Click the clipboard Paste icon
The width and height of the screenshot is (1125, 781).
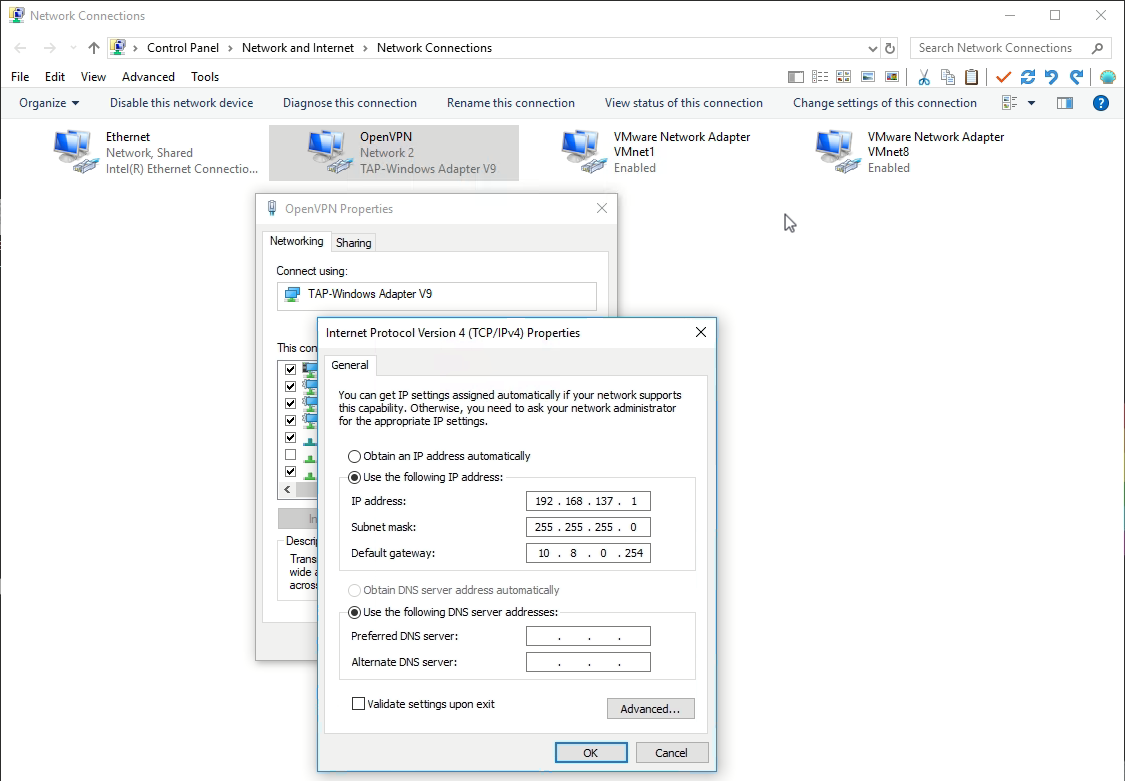[x=971, y=77]
